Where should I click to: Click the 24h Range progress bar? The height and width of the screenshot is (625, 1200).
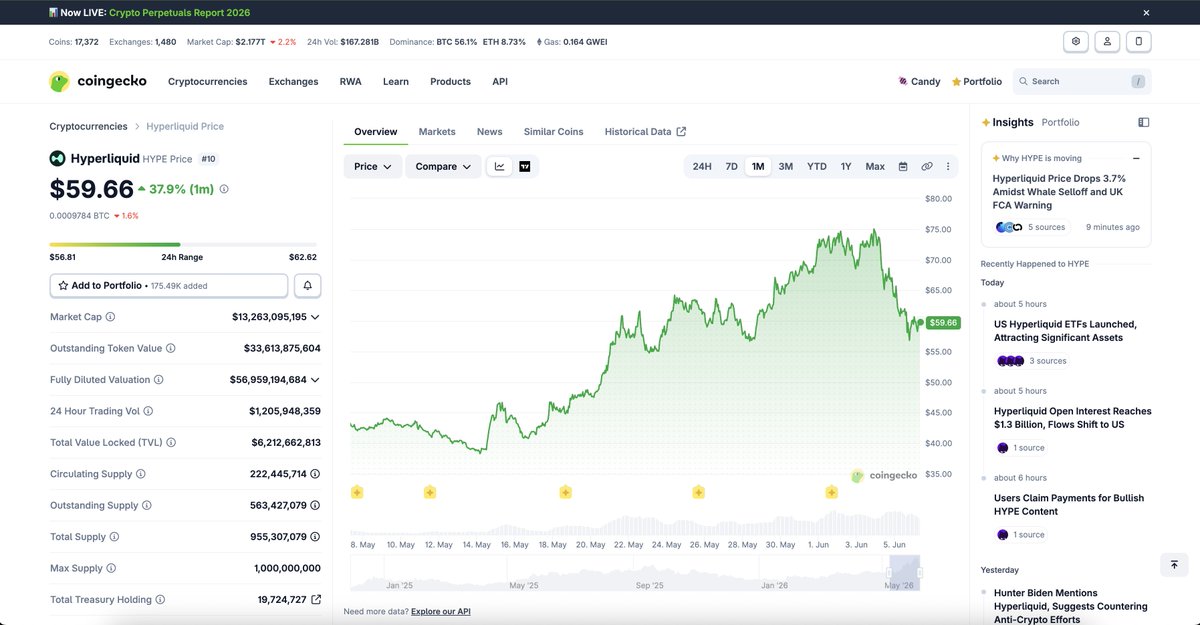[183, 244]
